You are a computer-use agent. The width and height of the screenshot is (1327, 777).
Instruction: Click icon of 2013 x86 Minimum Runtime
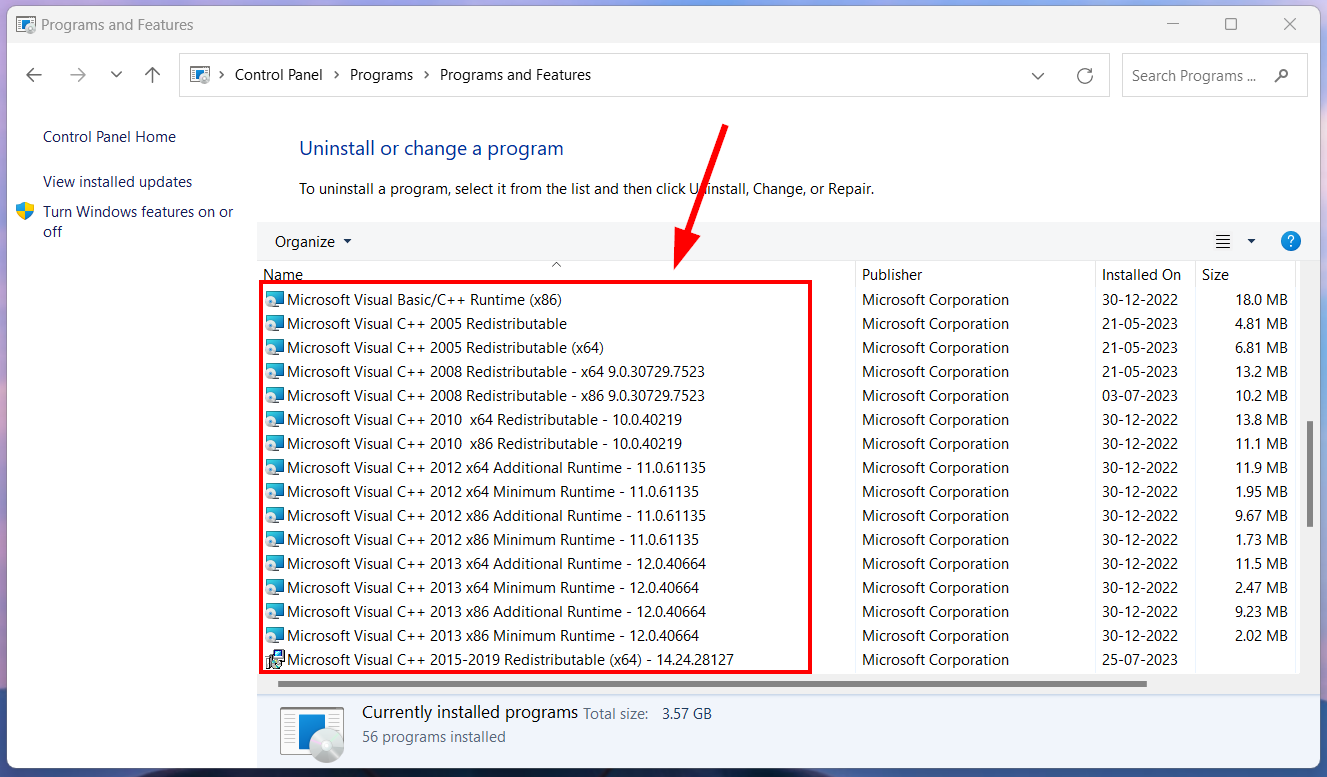click(x=274, y=635)
